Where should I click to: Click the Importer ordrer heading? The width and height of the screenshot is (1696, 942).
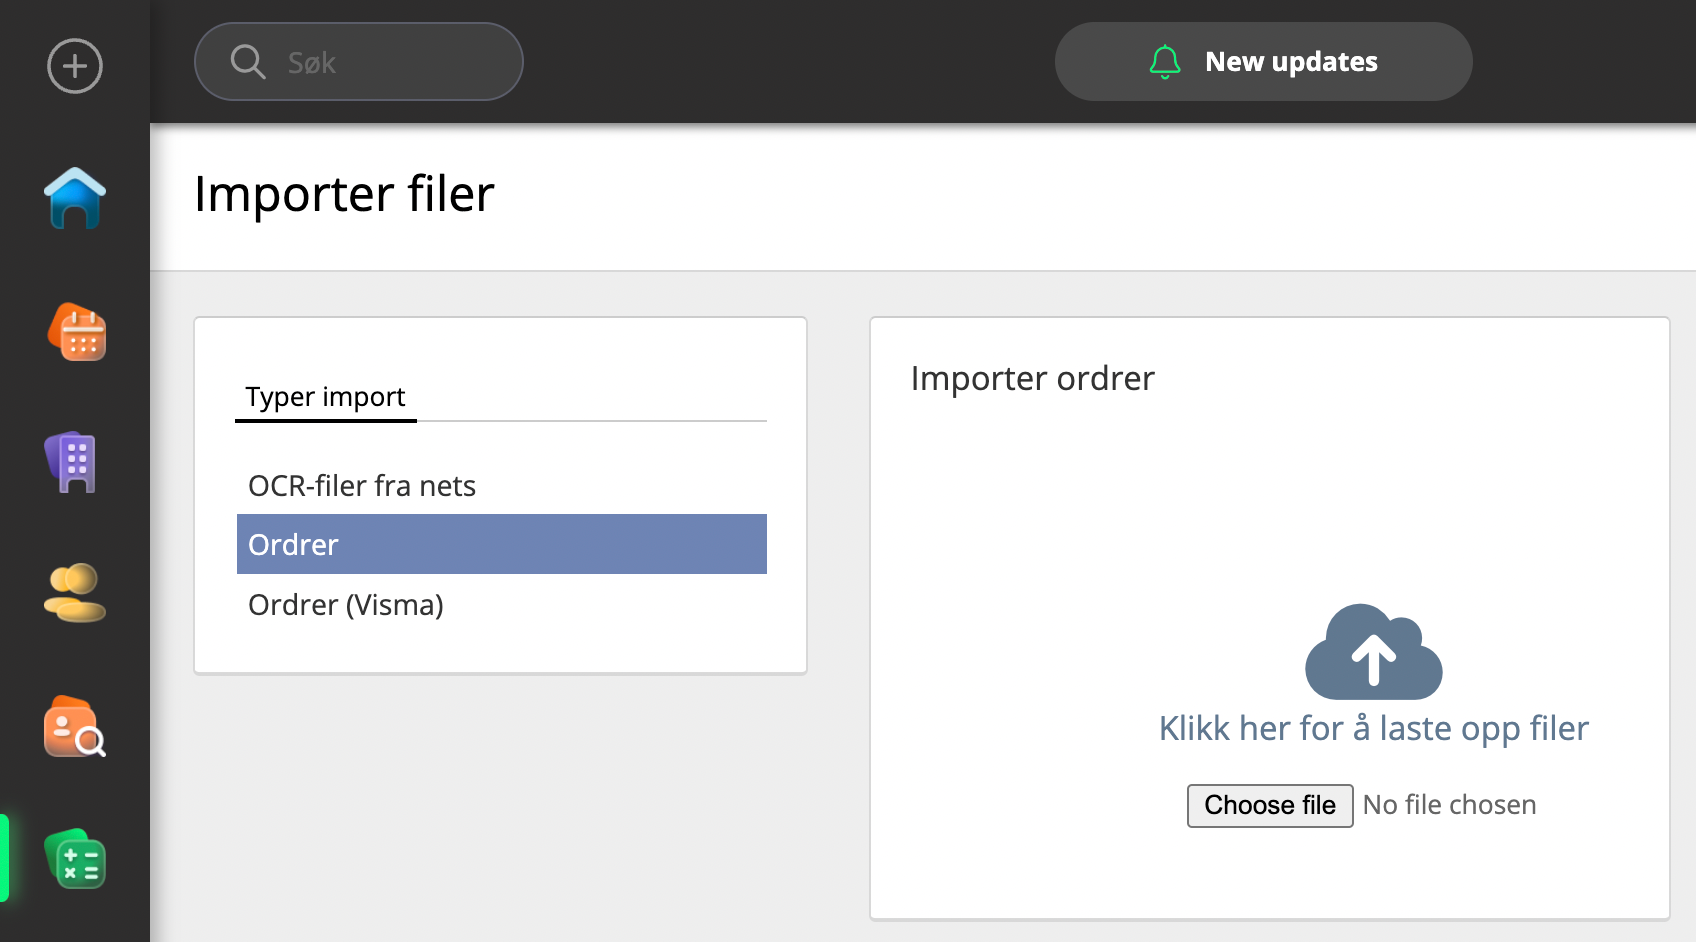click(x=1032, y=379)
